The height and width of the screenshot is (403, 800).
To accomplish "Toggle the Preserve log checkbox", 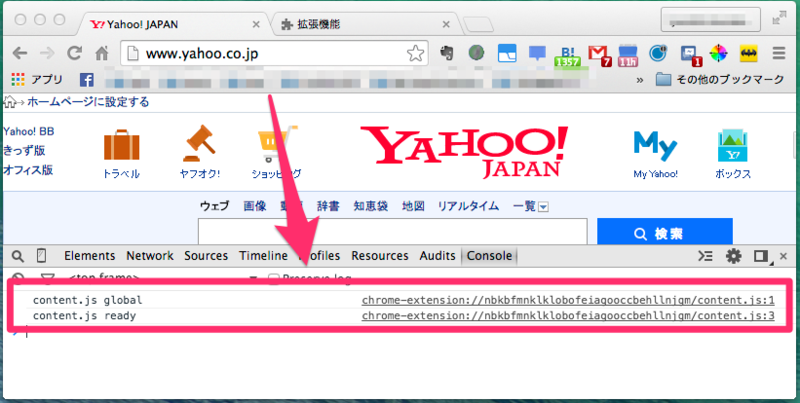I will click(x=273, y=279).
